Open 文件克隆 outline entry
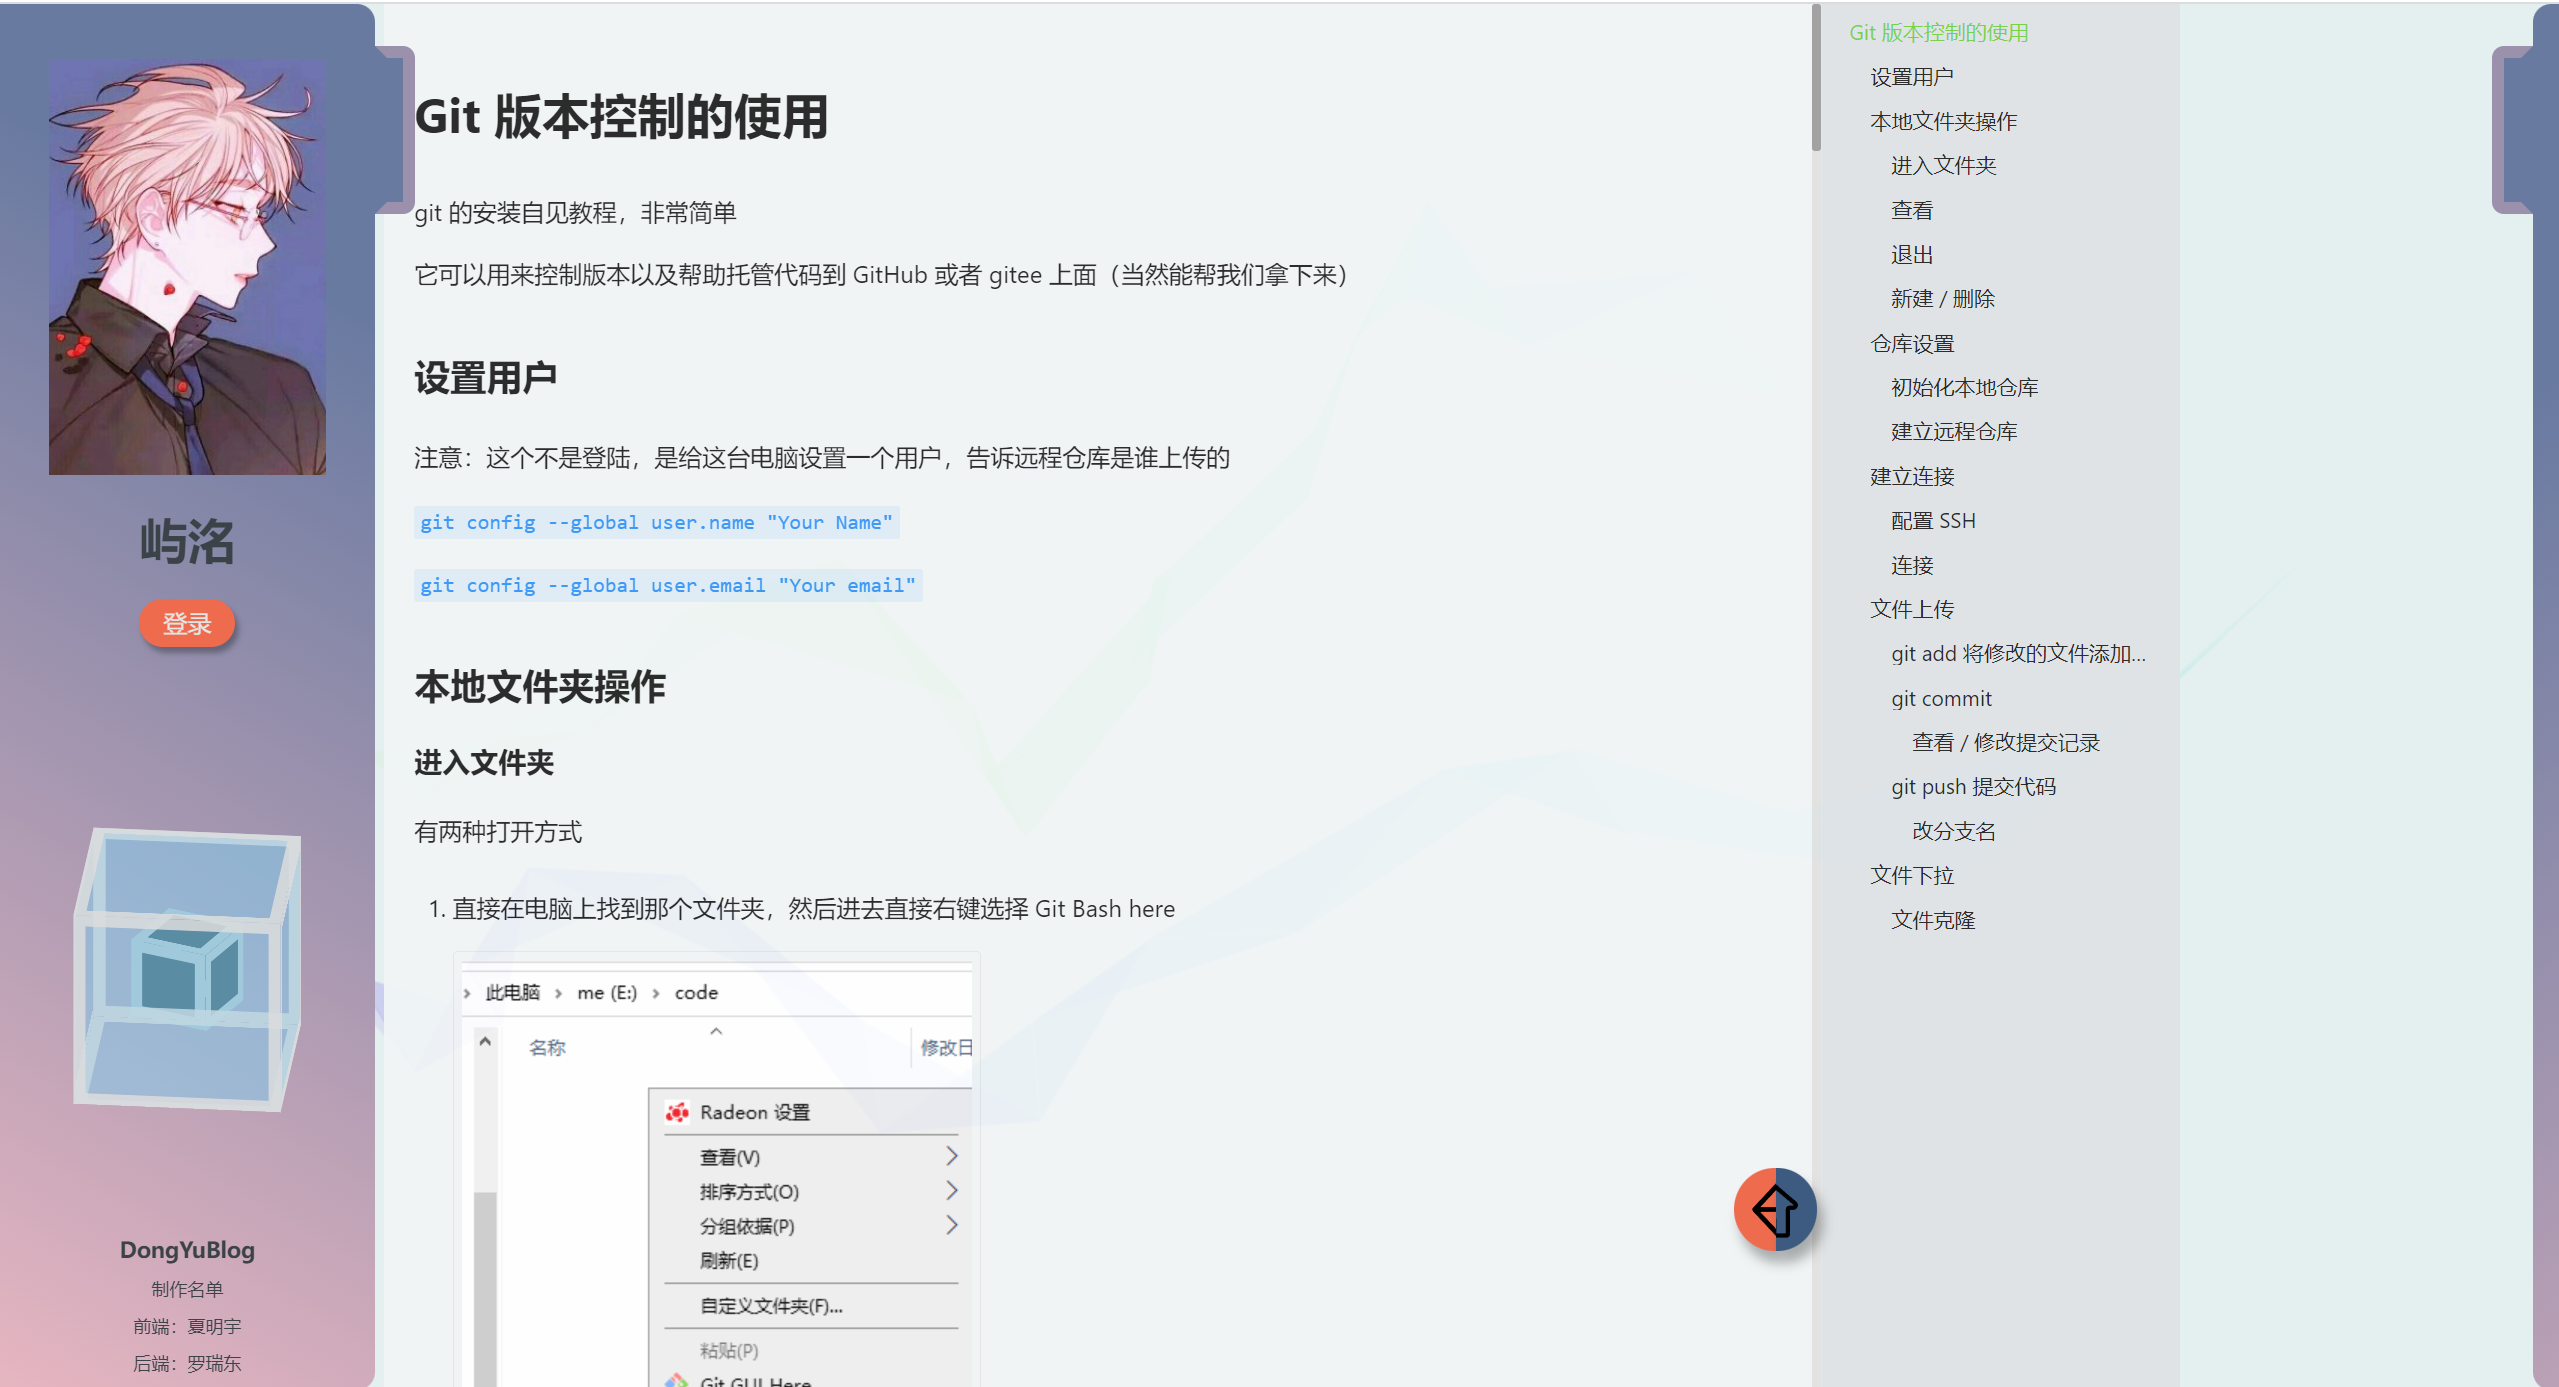Viewport: 2559px width, 1387px height. (1933, 920)
